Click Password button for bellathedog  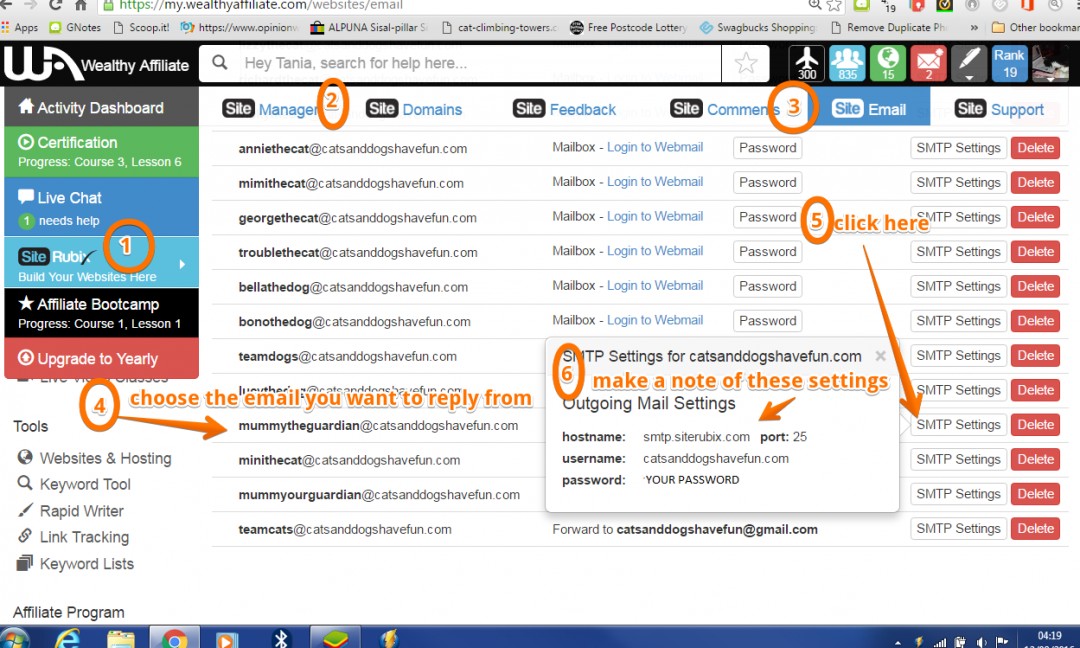[x=767, y=286]
